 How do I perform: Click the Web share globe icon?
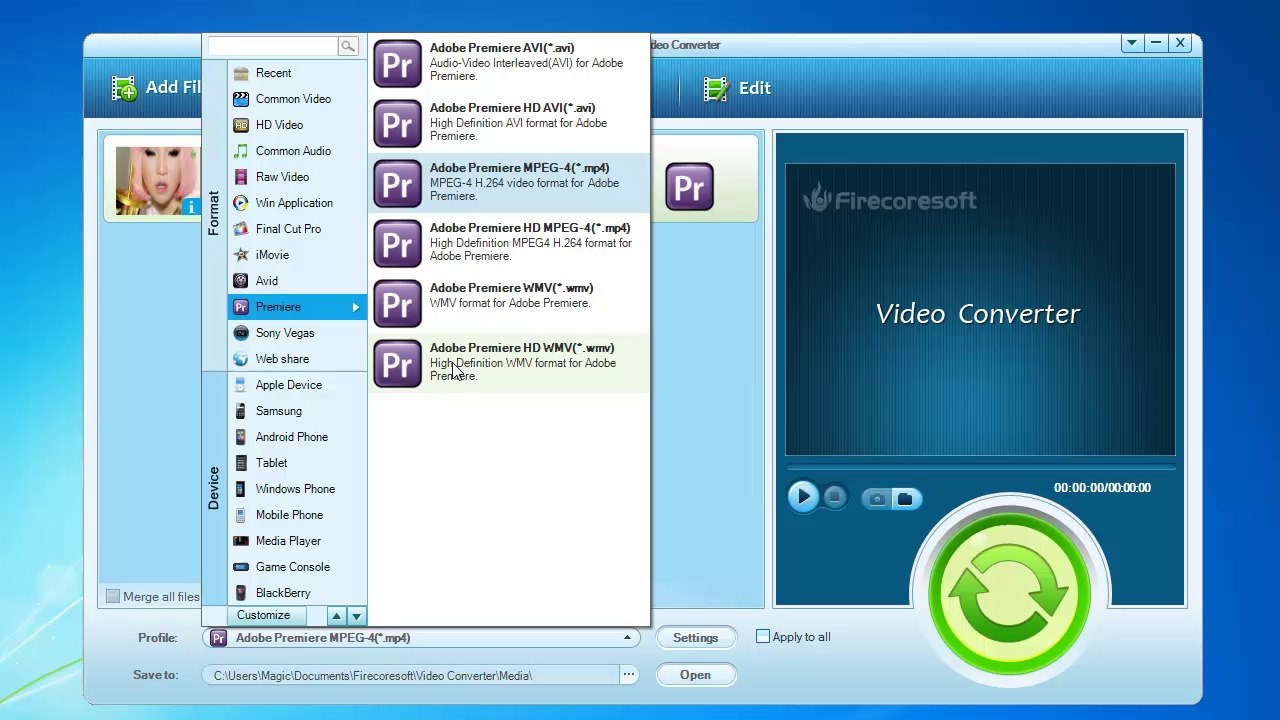(241, 359)
